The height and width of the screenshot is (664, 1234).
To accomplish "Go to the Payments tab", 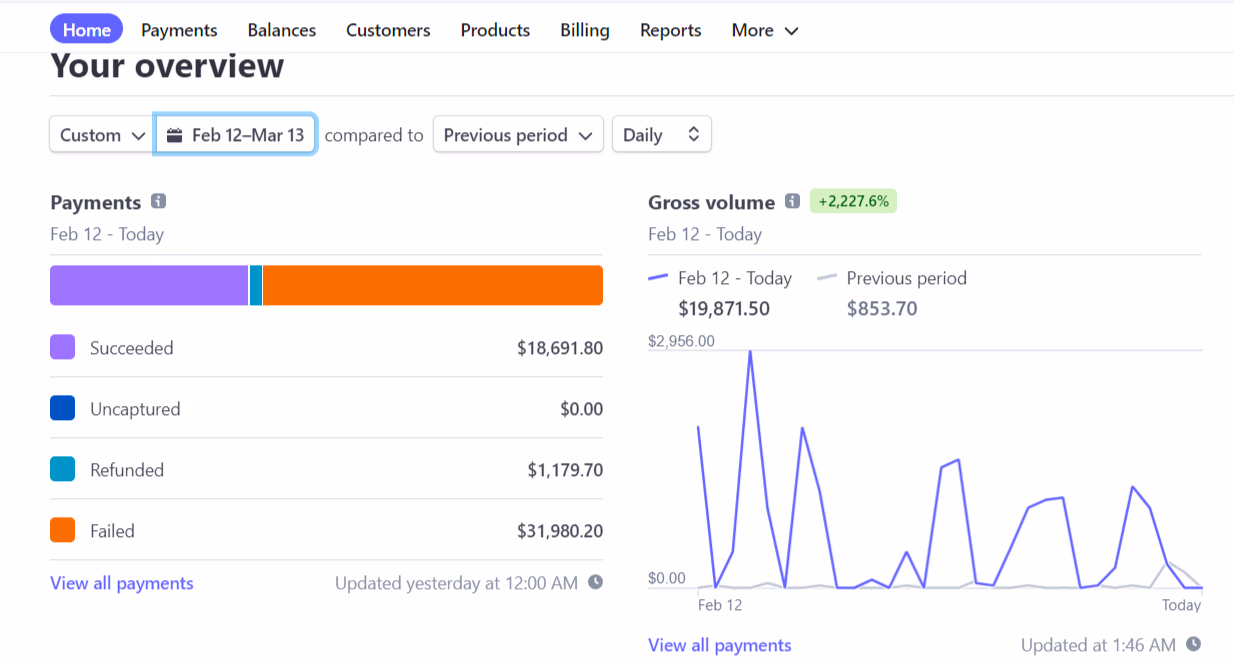I will click(x=179, y=30).
